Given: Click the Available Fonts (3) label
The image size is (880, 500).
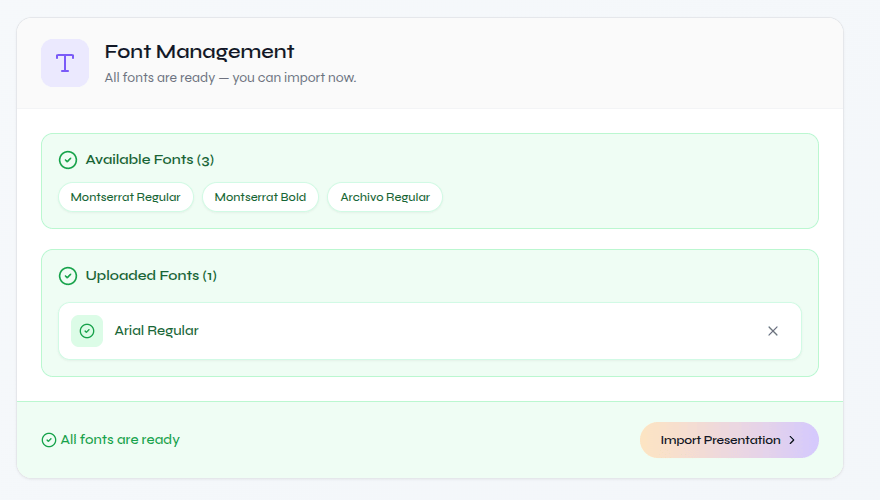Looking at the screenshot, I should (x=150, y=160).
